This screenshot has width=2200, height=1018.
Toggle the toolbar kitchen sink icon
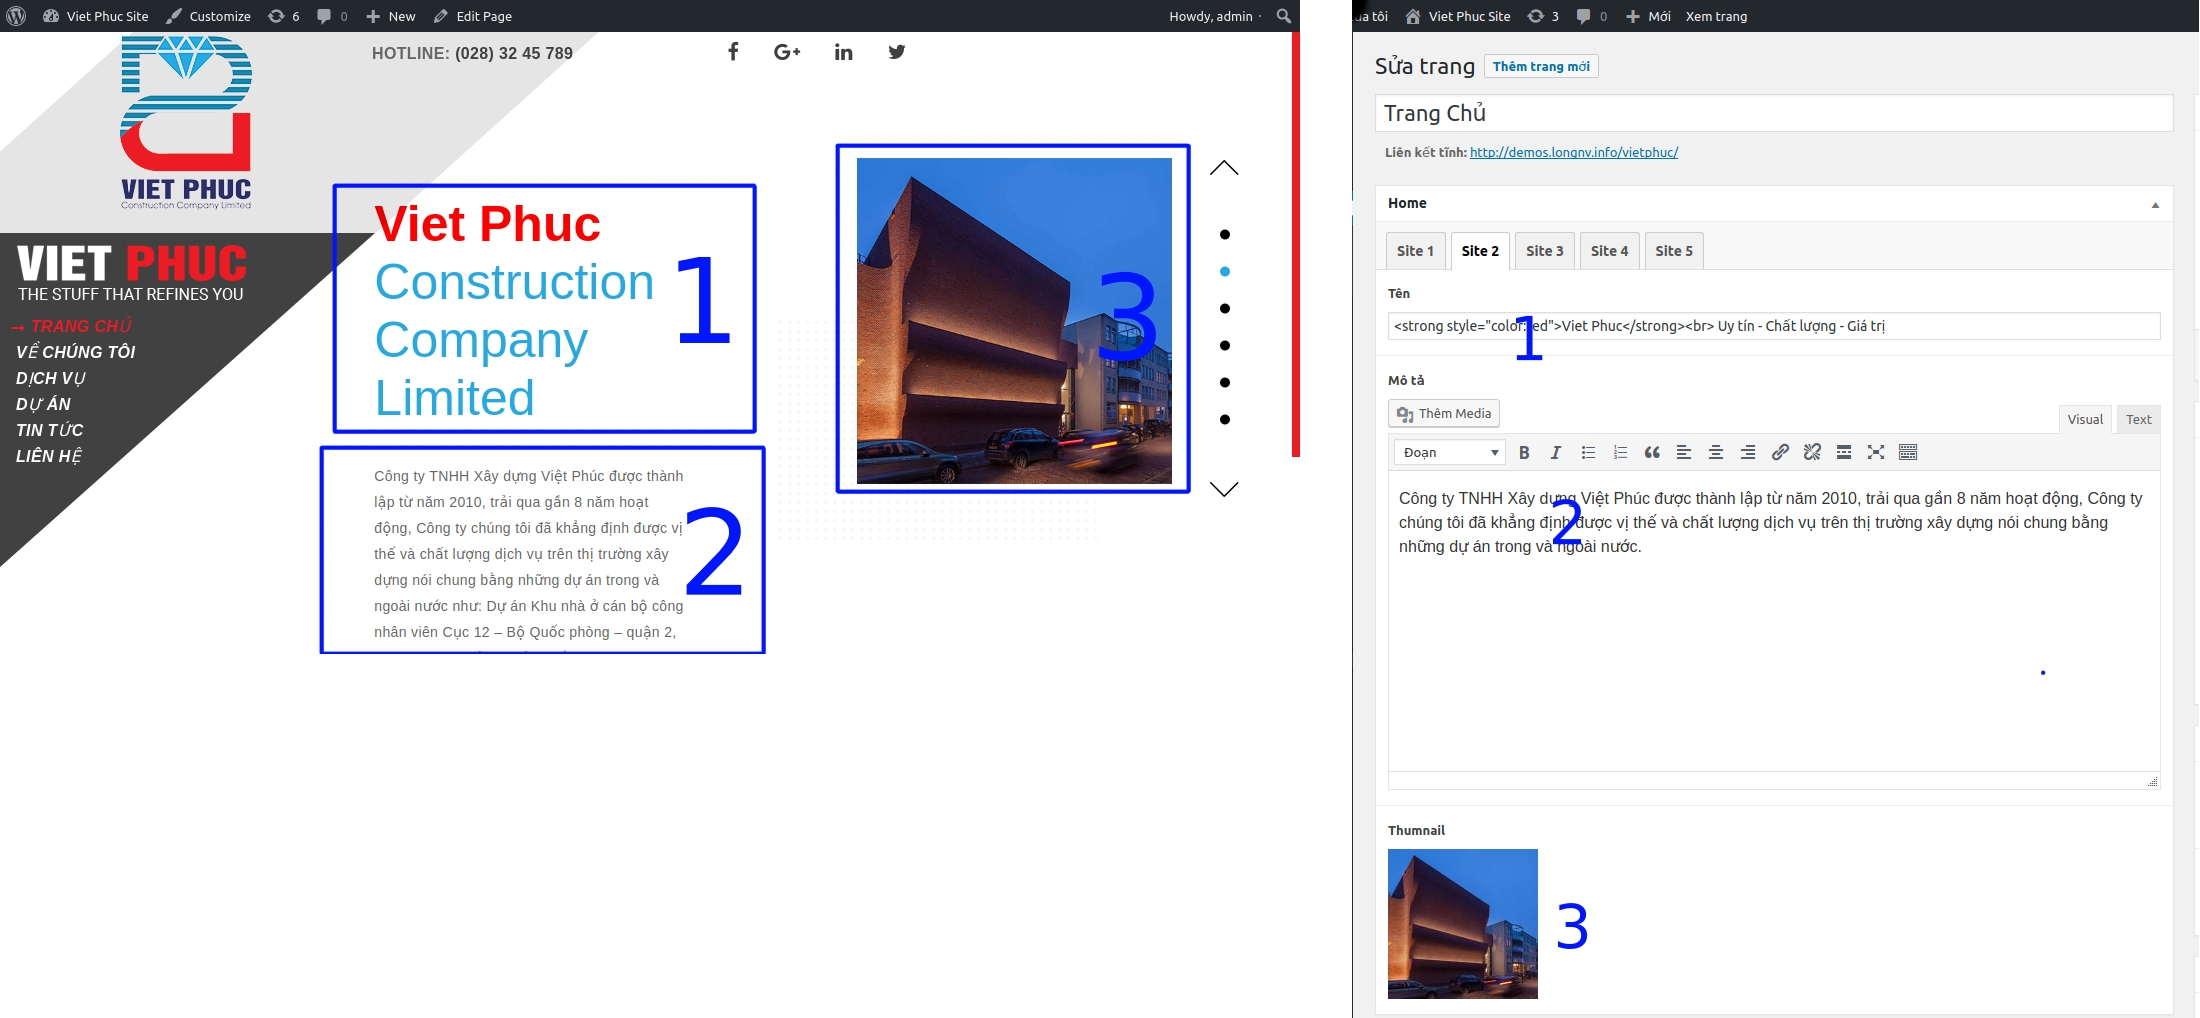click(x=1908, y=453)
